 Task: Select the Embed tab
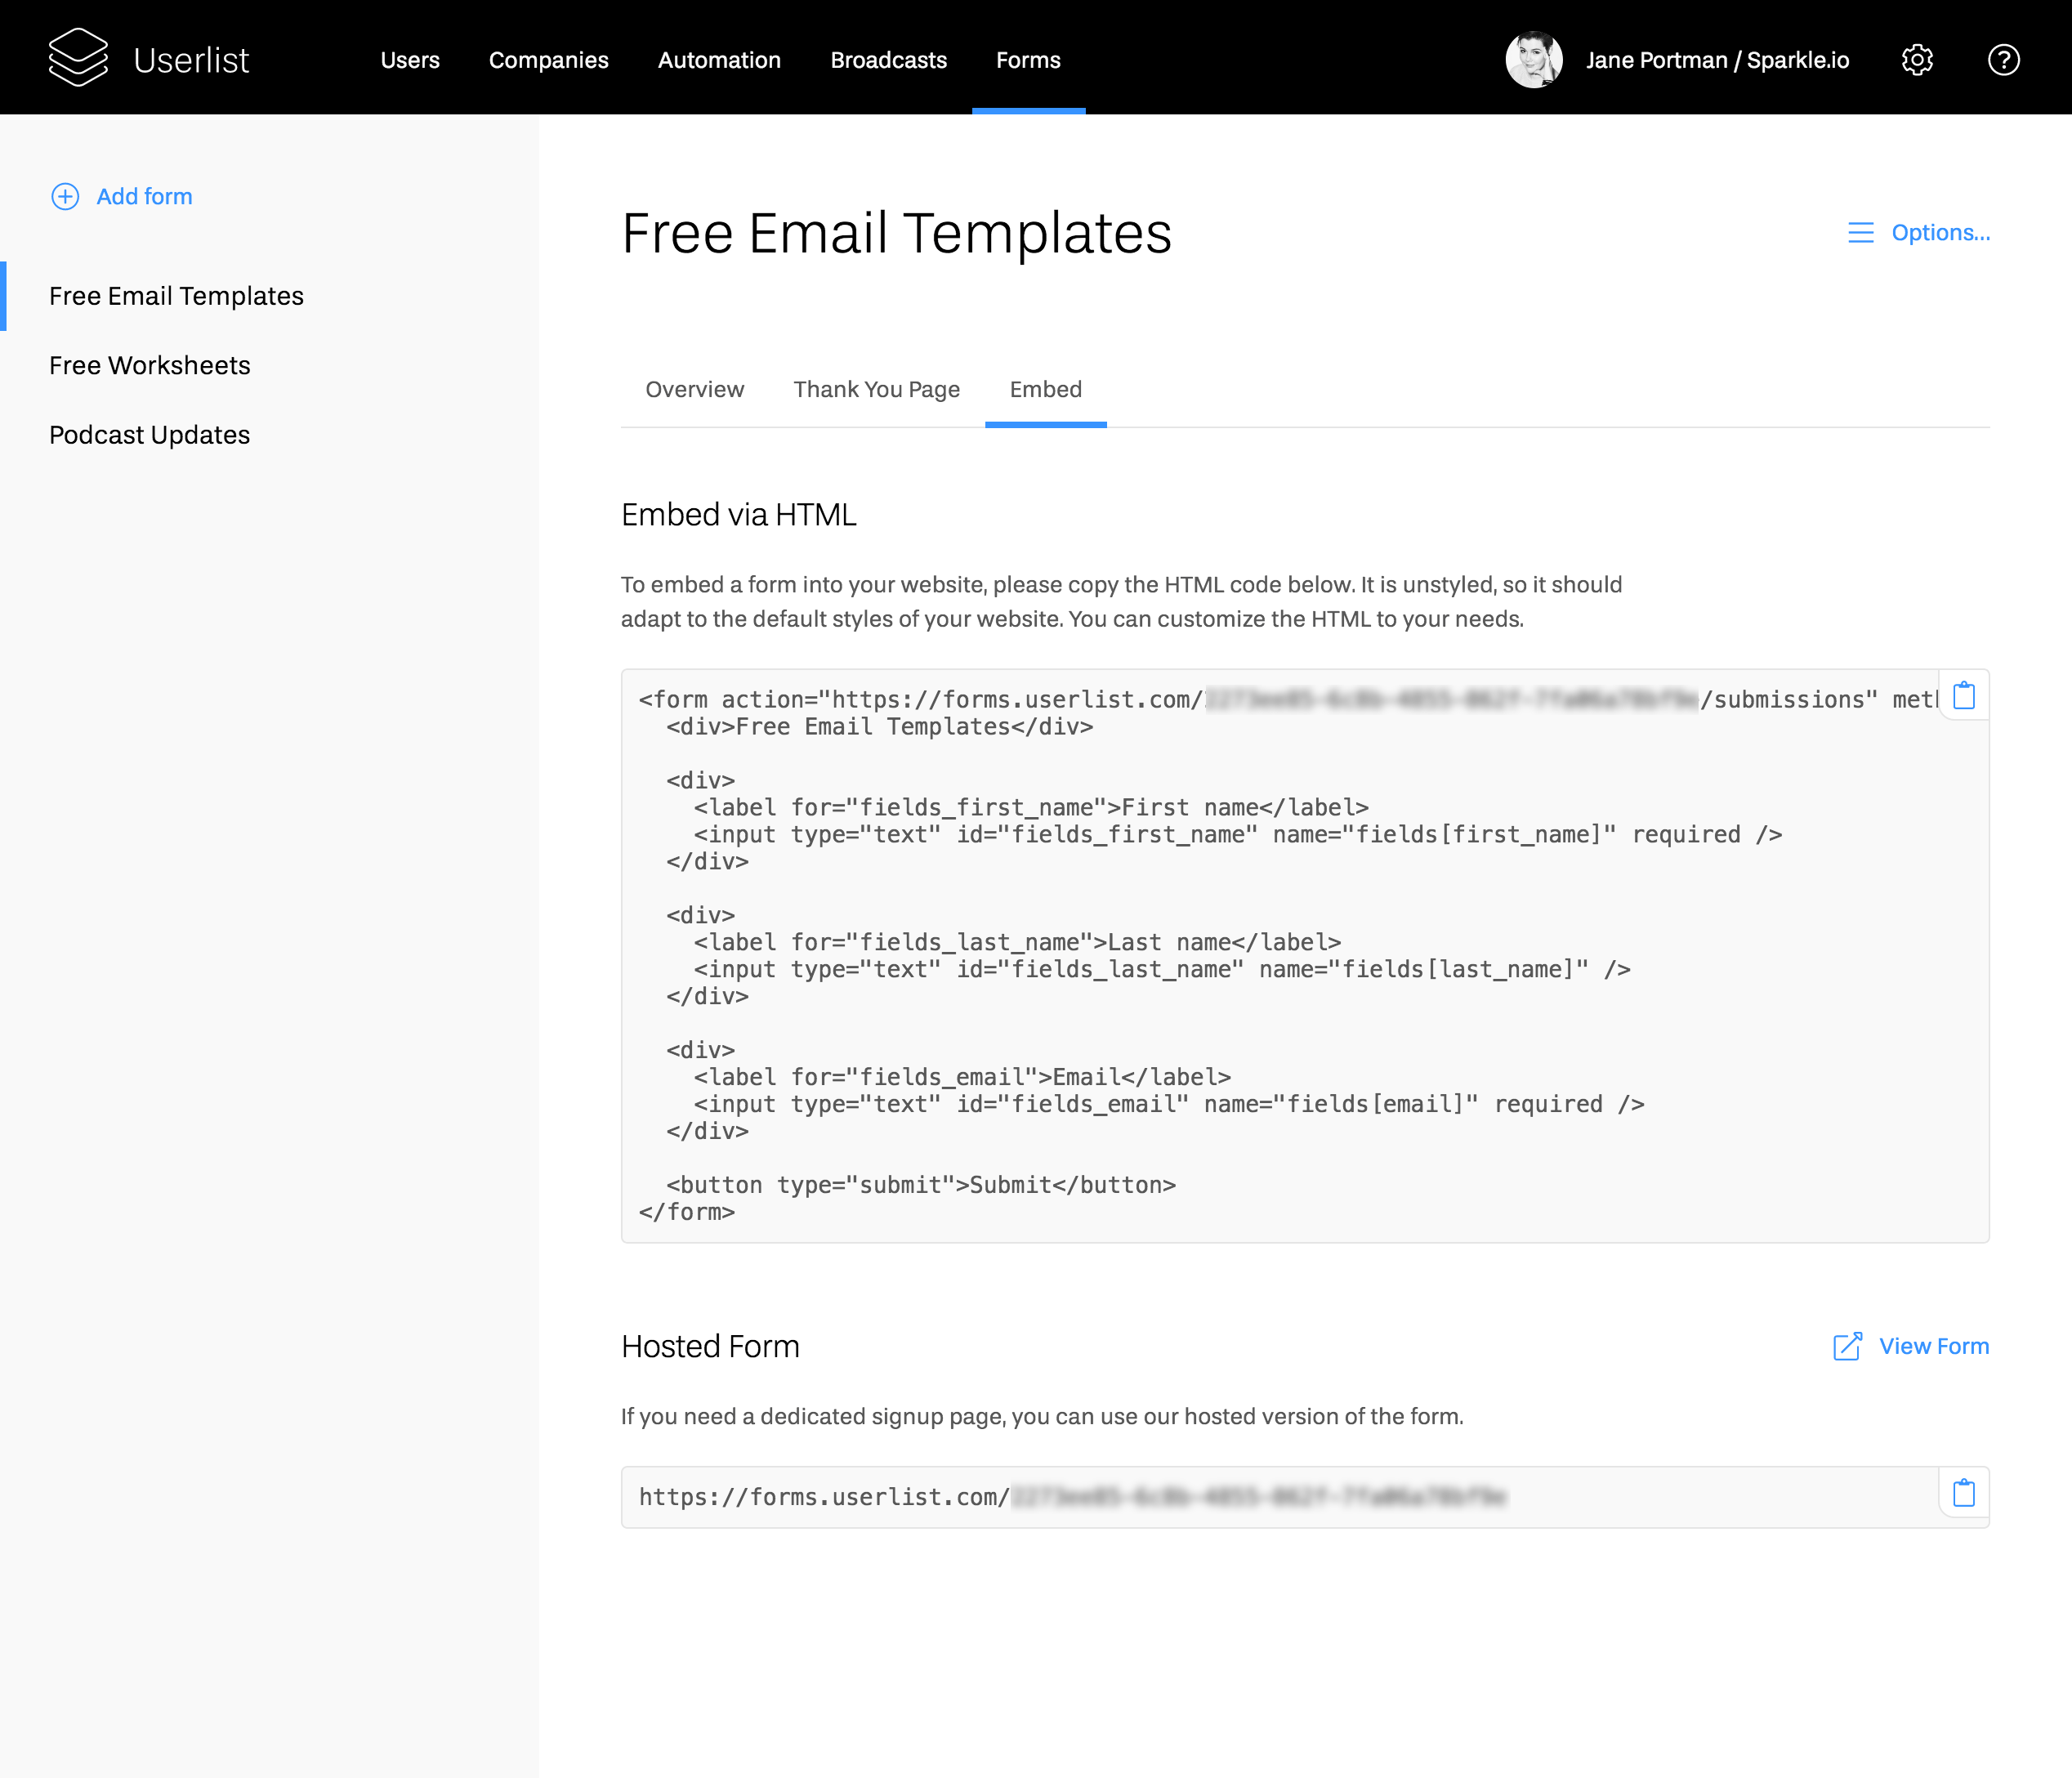1045,389
